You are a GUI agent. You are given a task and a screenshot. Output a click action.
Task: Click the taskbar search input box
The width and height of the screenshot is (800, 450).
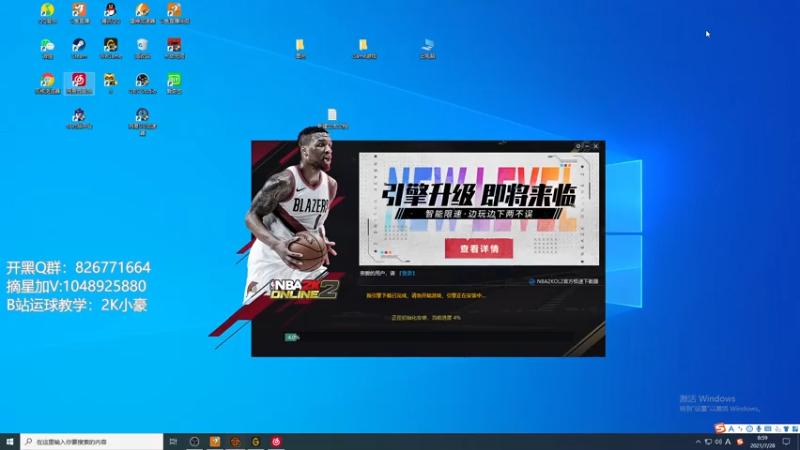(x=92, y=441)
